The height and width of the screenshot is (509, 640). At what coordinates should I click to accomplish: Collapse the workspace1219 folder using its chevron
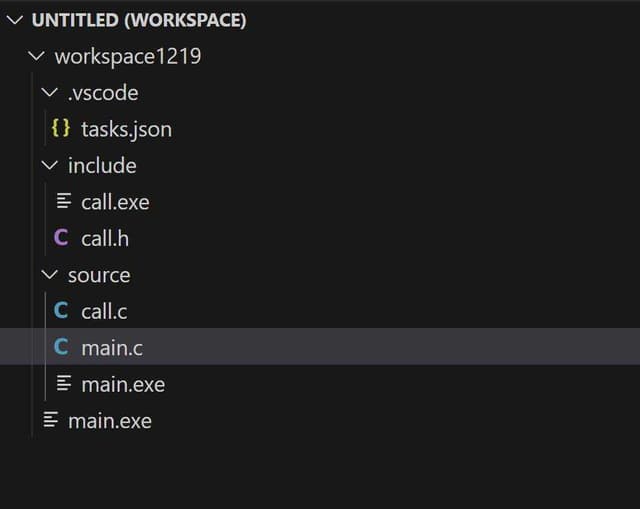pyautogui.click(x=37, y=56)
